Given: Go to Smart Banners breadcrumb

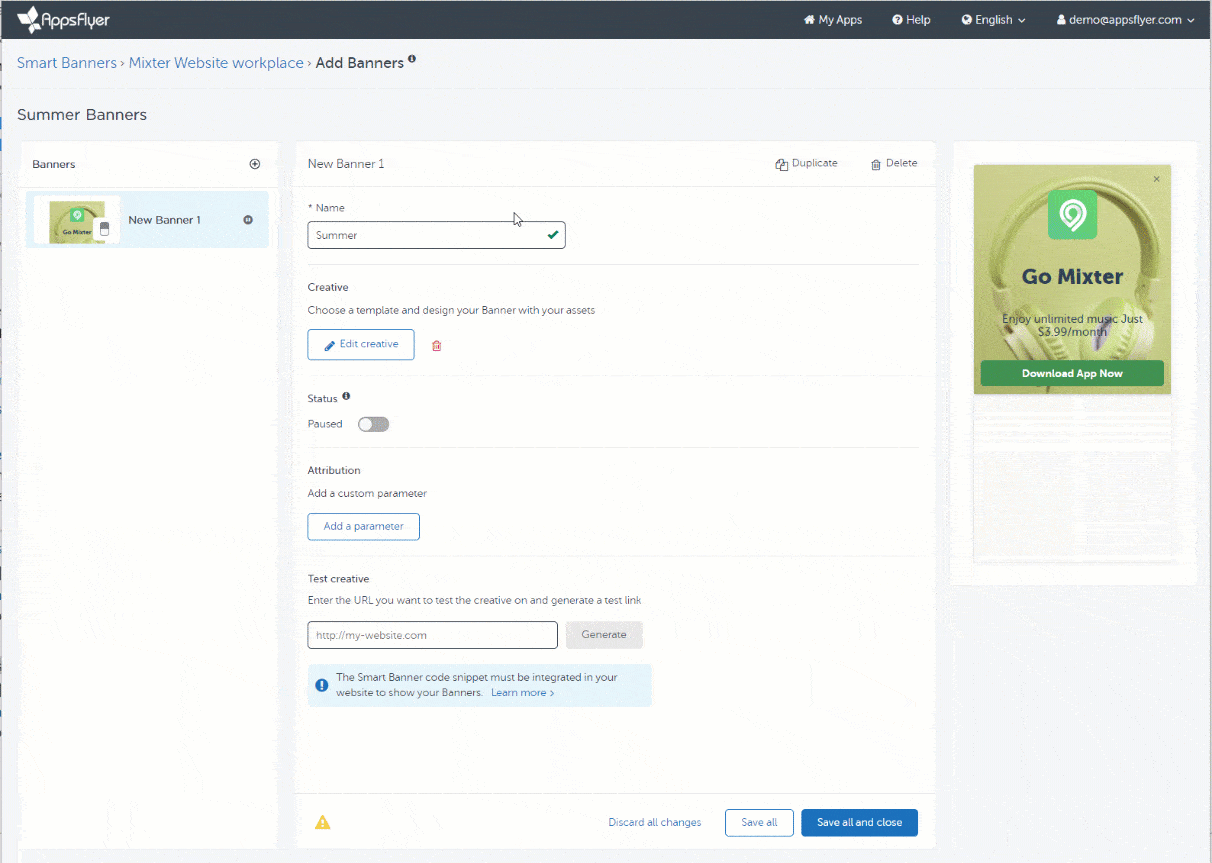Looking at the screenshot, I should 66,63.
